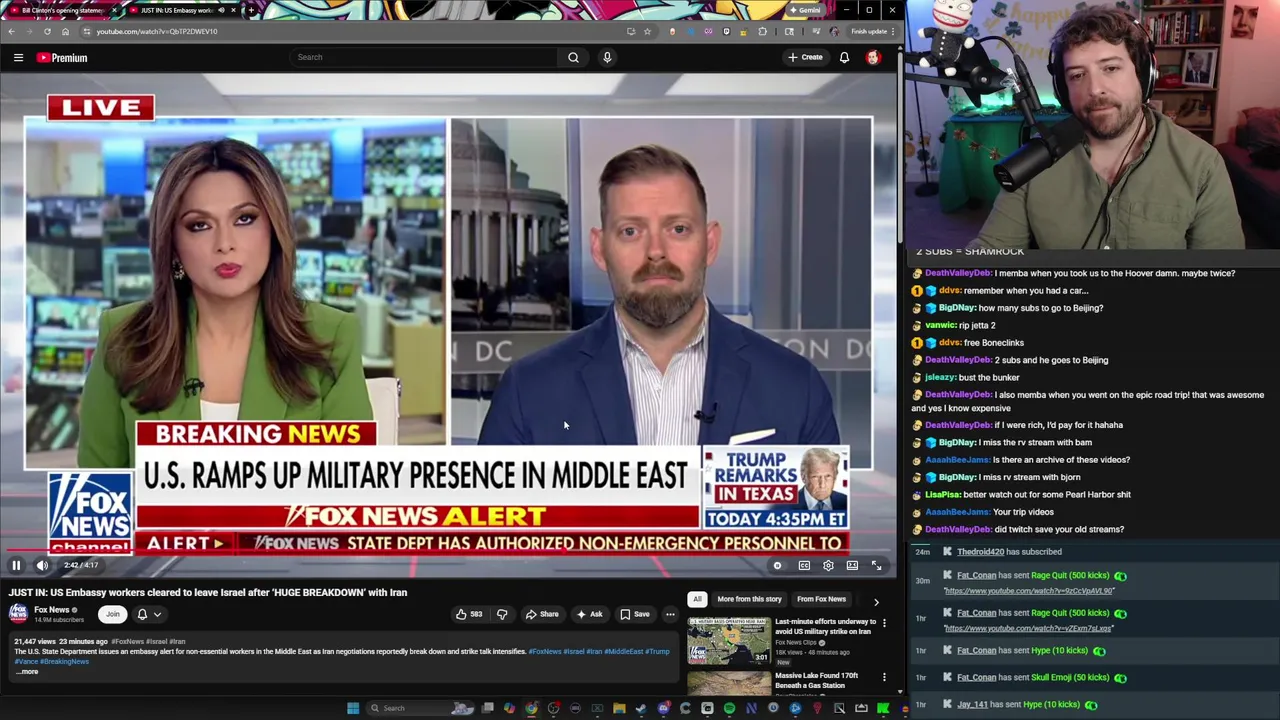This screenshot has width=1280, height=720.
Task: Open the Ask AI button
Action: 589,614
